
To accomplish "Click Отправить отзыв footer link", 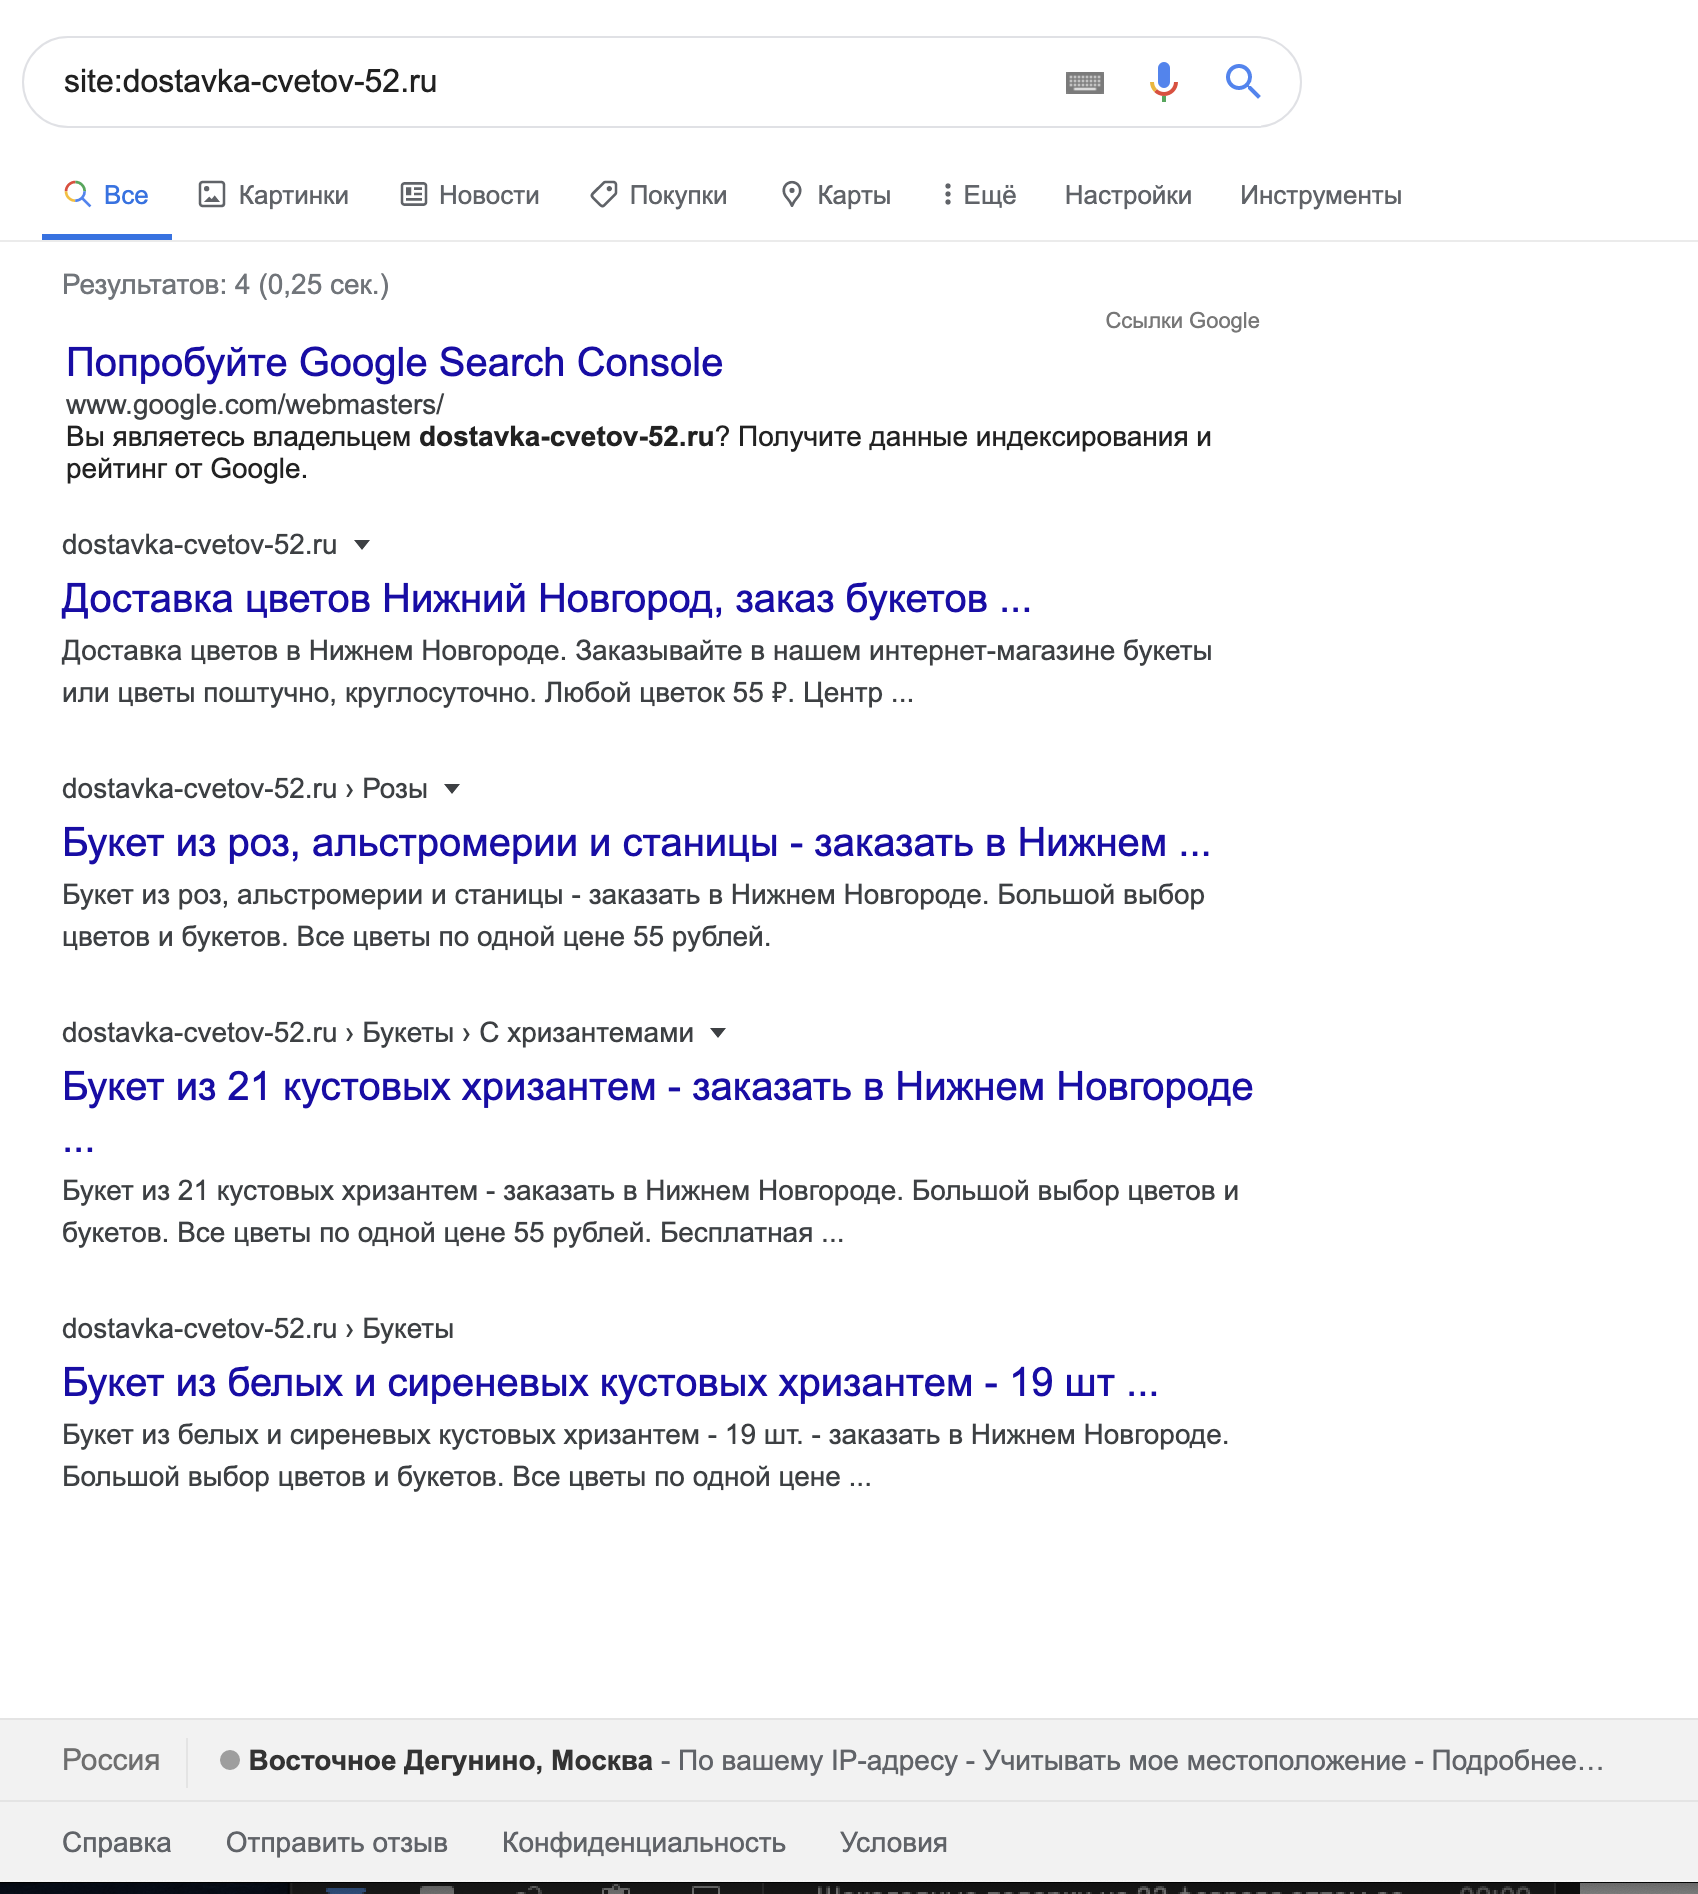I will (336, 1842).
